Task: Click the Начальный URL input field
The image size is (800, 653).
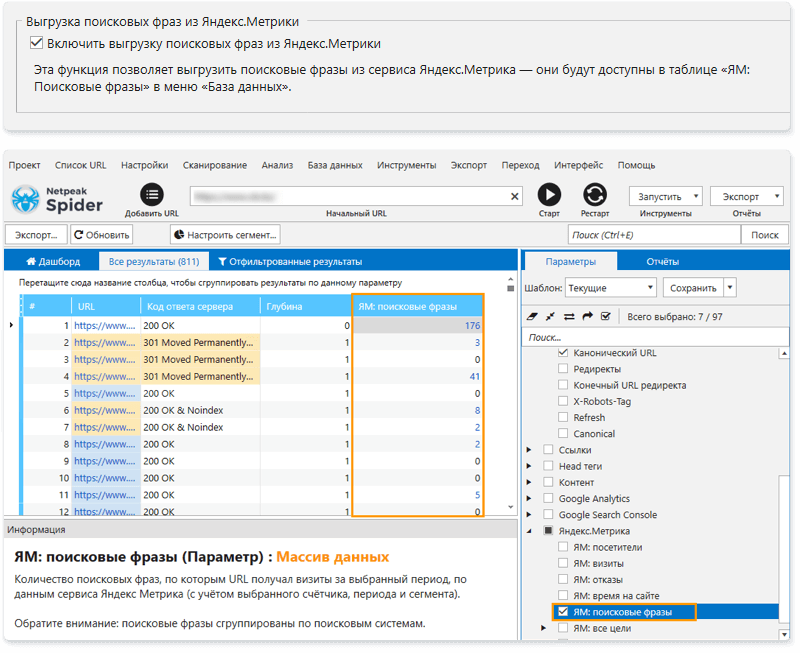Action: click(356, 196)
